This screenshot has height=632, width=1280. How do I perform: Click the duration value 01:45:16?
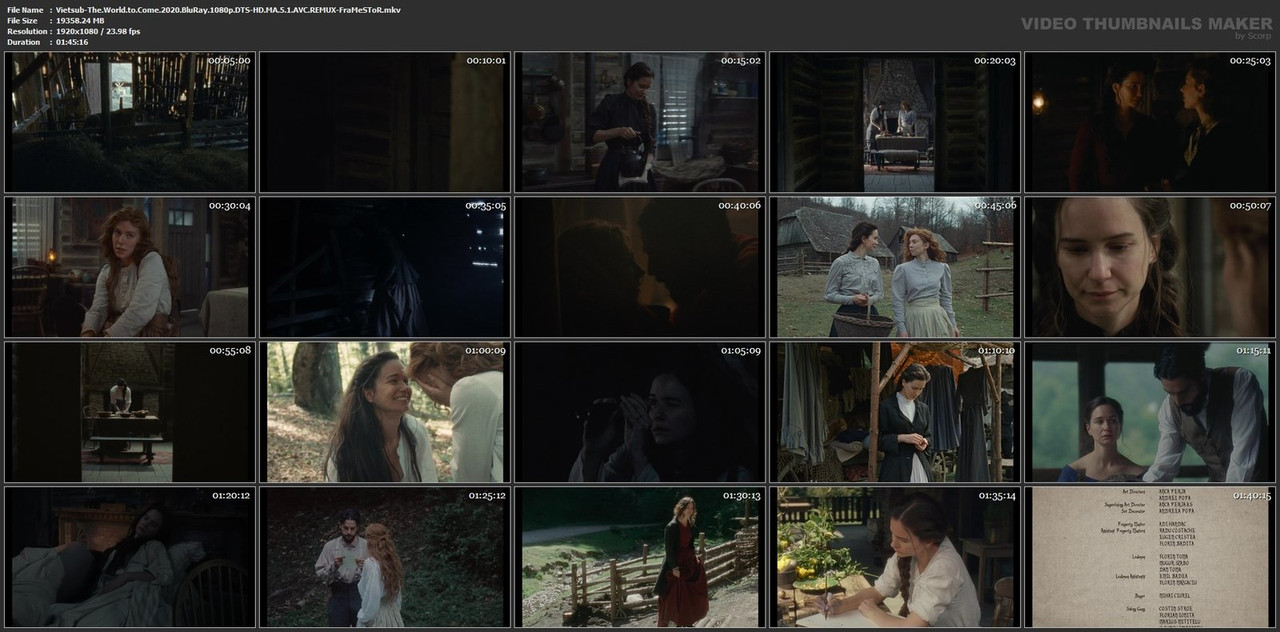pos(72,42)
